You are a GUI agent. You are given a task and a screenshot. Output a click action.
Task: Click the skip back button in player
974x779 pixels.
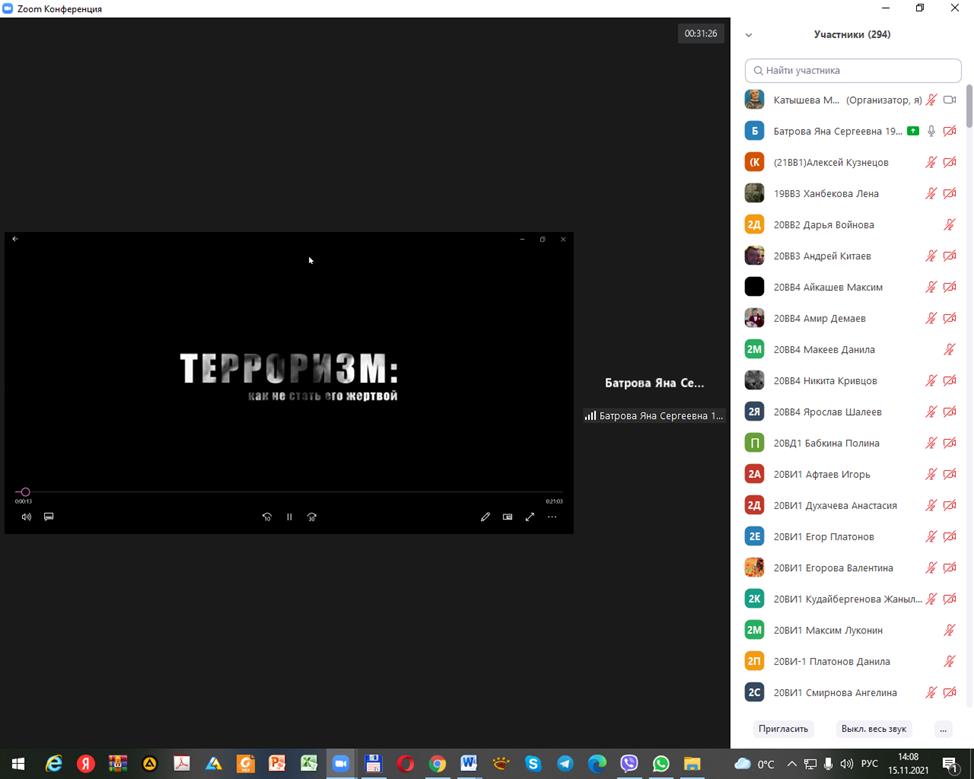(267, 517)
